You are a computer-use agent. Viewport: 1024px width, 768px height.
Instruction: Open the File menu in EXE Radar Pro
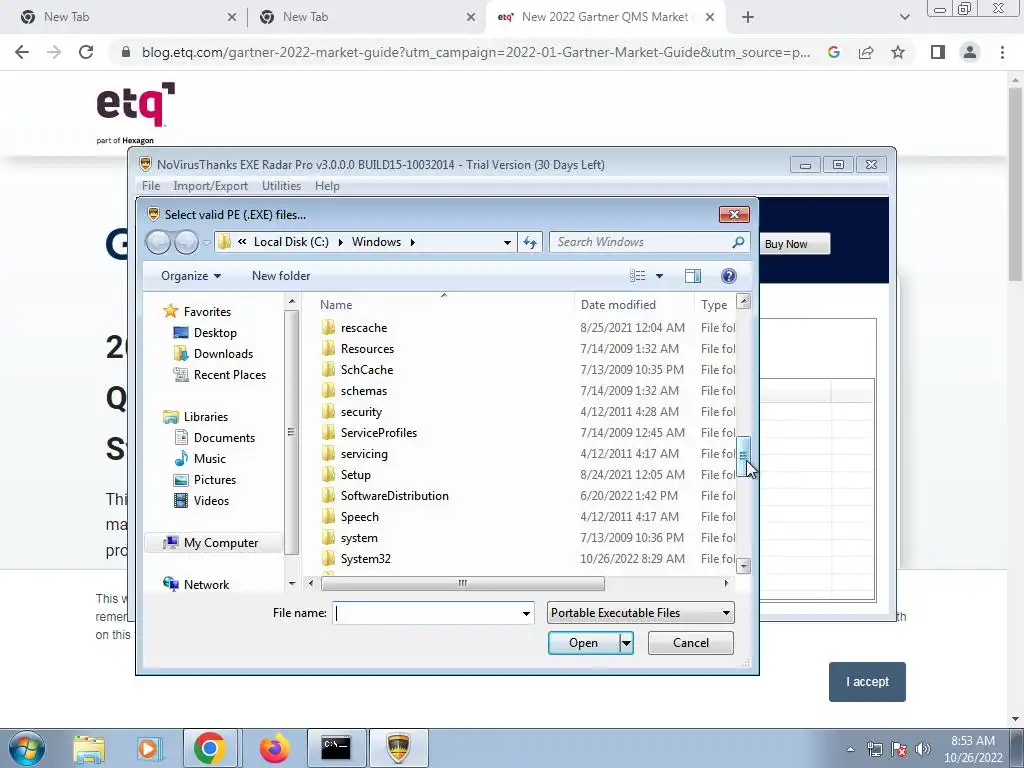coord(151,186)
